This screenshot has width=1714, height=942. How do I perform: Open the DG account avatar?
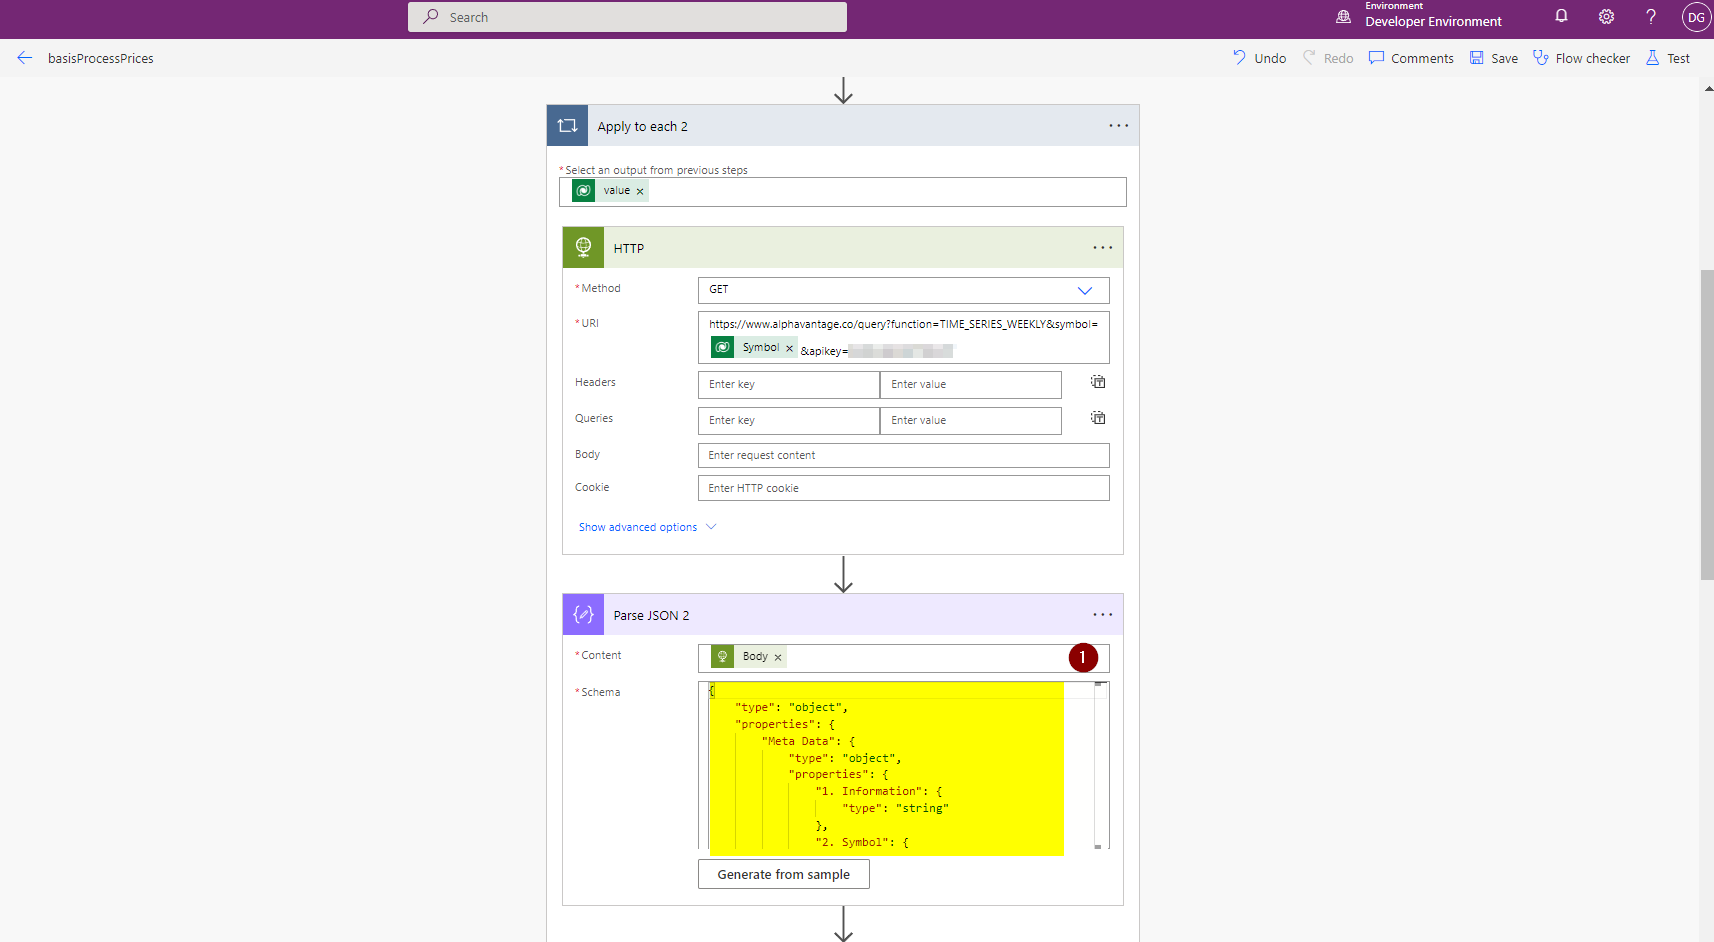point(1696,17)
